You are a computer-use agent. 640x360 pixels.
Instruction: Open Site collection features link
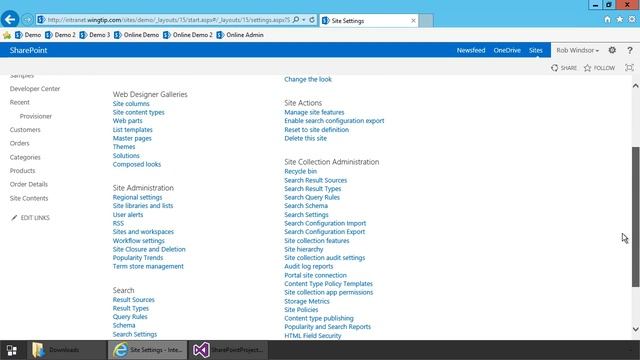tap(317, 241)
